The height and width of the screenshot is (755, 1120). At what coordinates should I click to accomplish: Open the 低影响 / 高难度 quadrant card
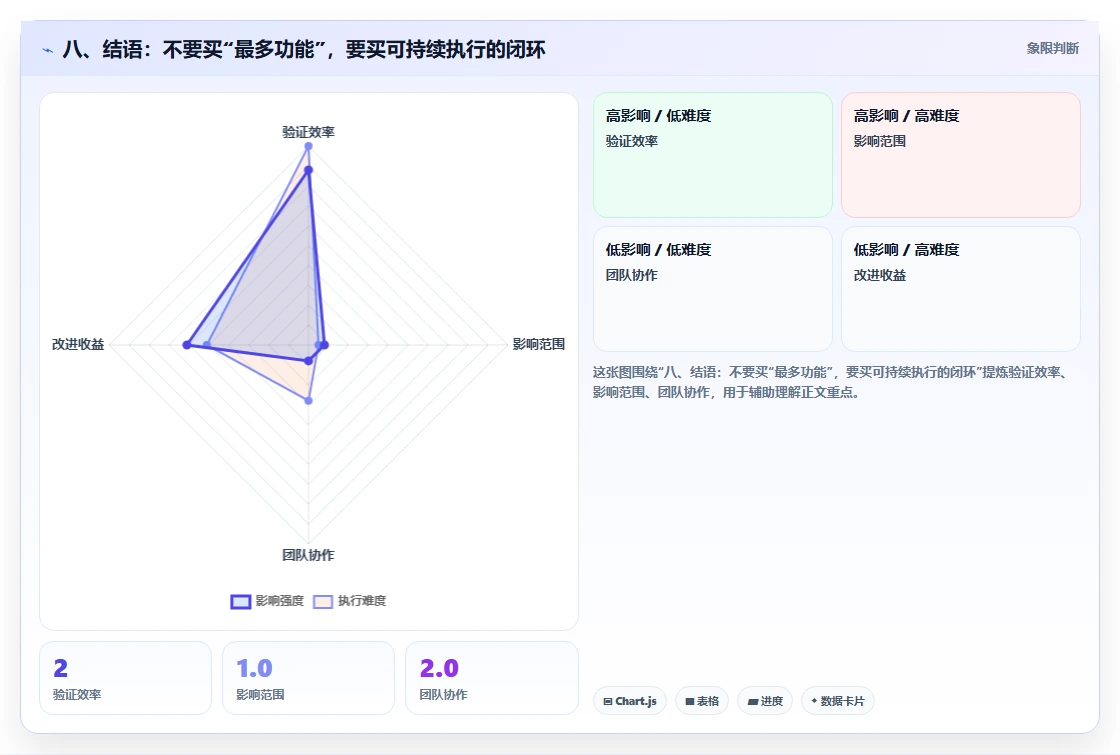pos(961,289)
